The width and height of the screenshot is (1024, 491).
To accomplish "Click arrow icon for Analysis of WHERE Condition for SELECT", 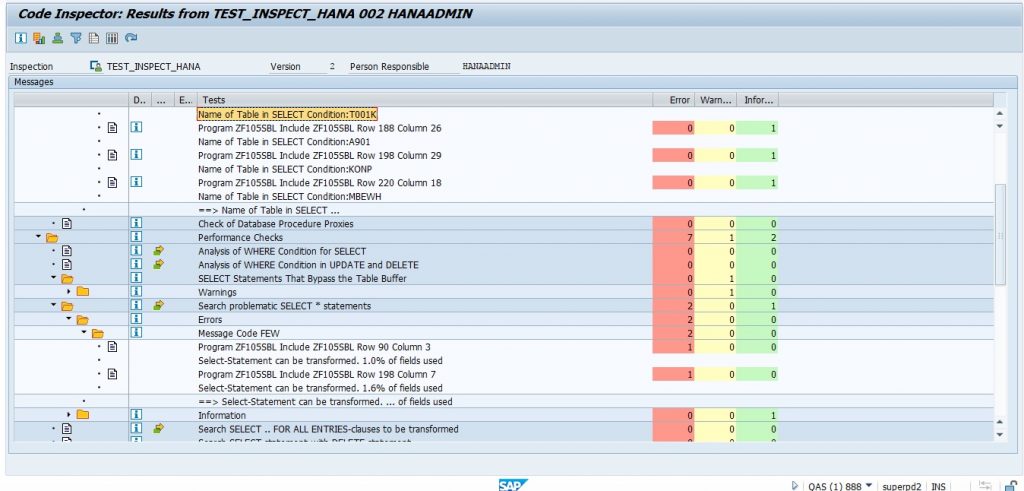I will 158,251.
